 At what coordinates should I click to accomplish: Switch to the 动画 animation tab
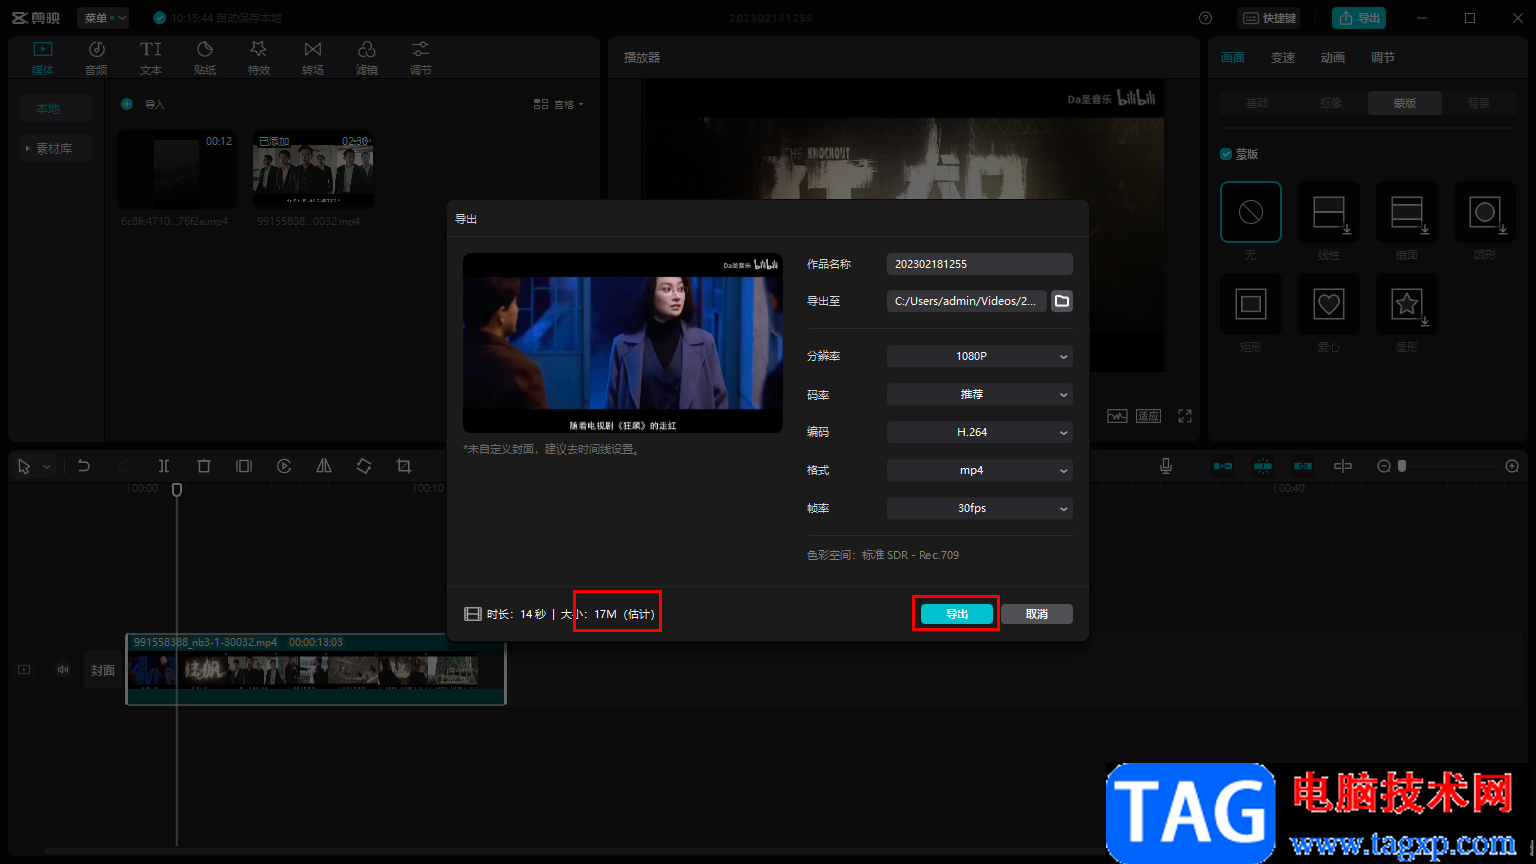coord(1333,58)
